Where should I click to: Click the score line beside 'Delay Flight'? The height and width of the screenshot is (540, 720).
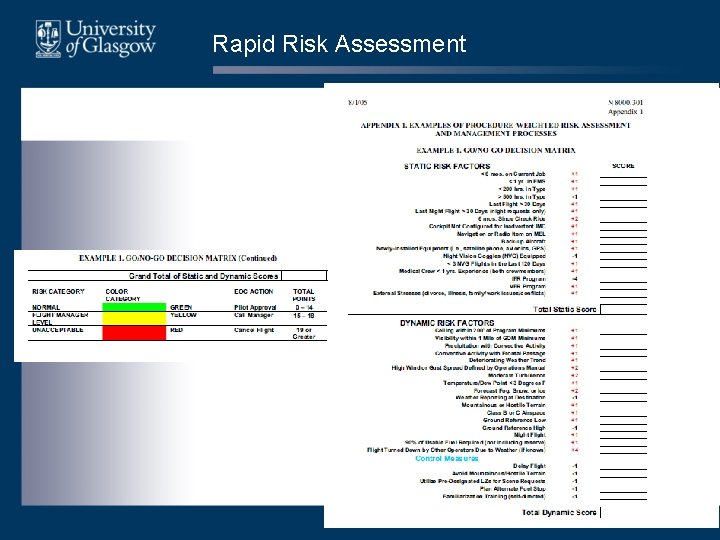pos(623,469)
